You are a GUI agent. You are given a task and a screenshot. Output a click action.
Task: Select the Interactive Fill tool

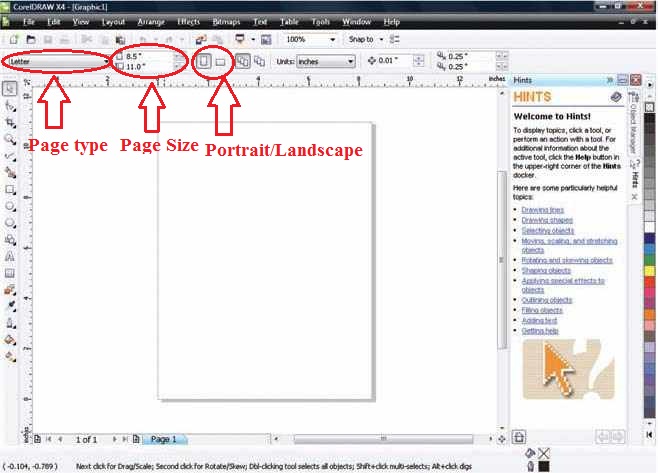[10, 357]
